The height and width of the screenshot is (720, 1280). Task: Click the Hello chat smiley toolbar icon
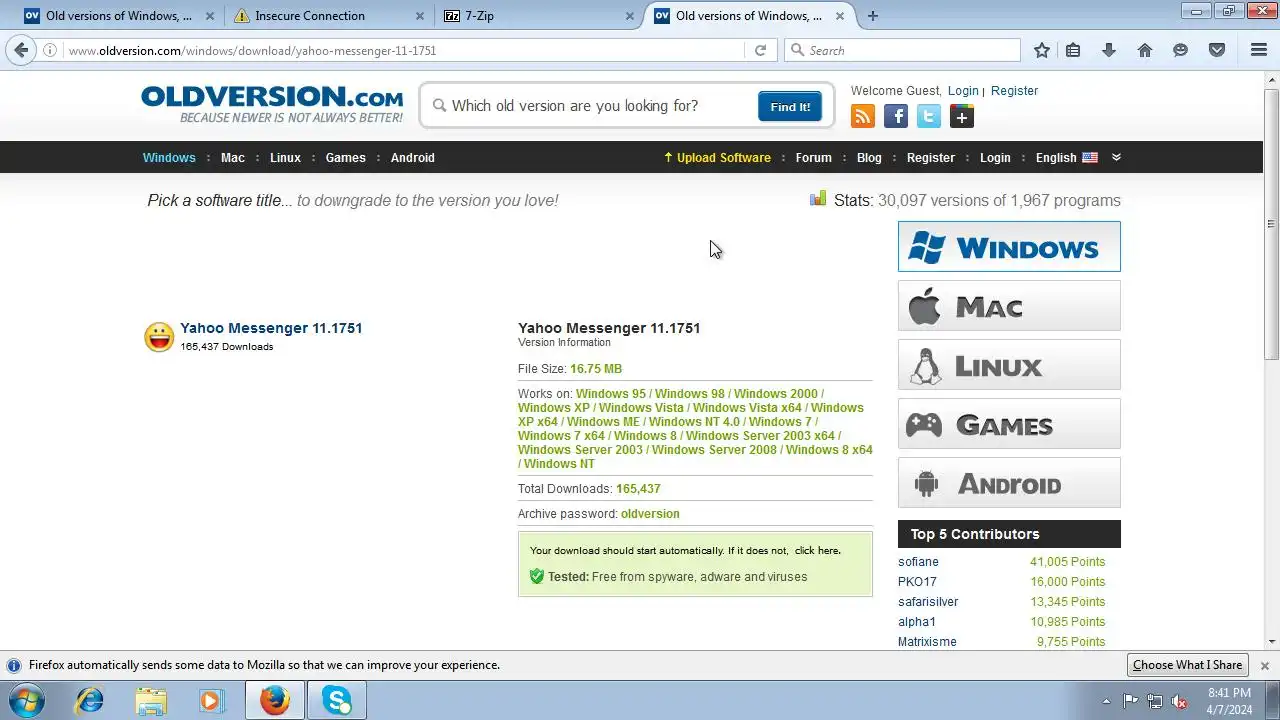1181,50
